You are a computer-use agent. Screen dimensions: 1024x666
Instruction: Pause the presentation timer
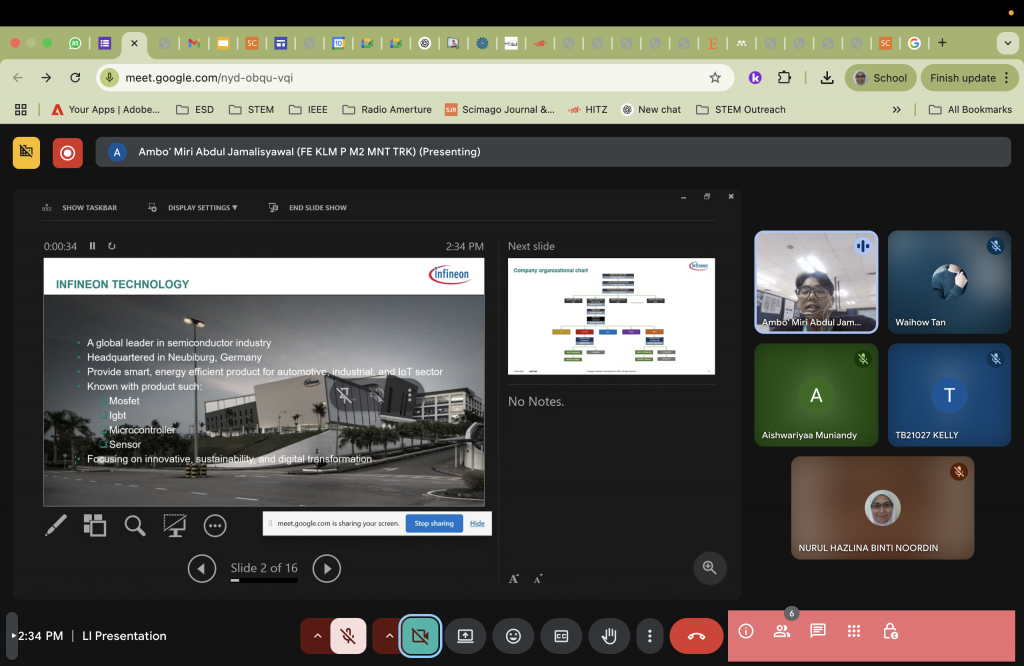(x=93, y=246)
